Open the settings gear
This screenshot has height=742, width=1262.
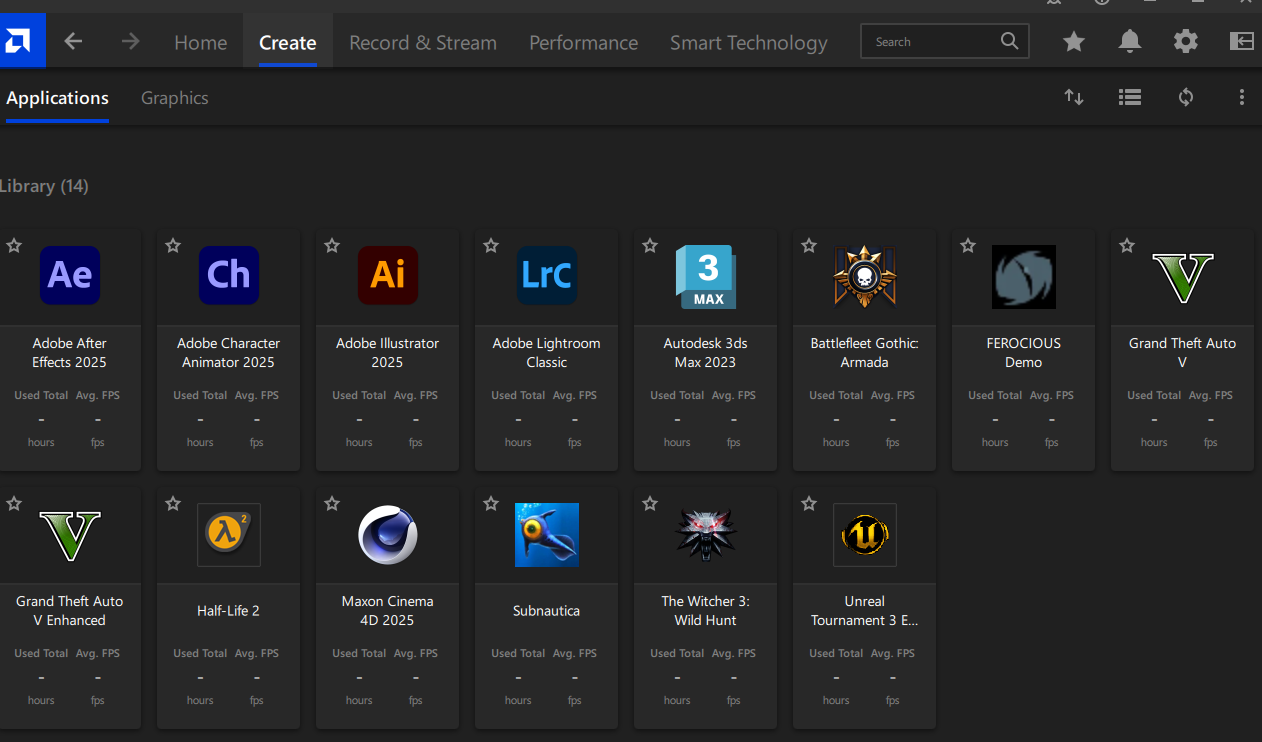1186,41
